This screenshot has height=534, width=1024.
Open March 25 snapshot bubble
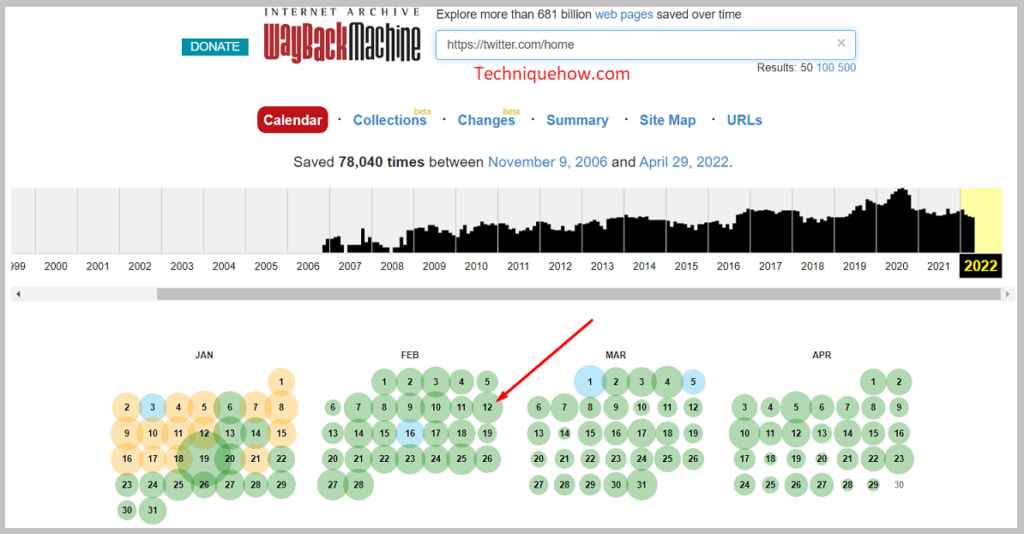point(667,458)
